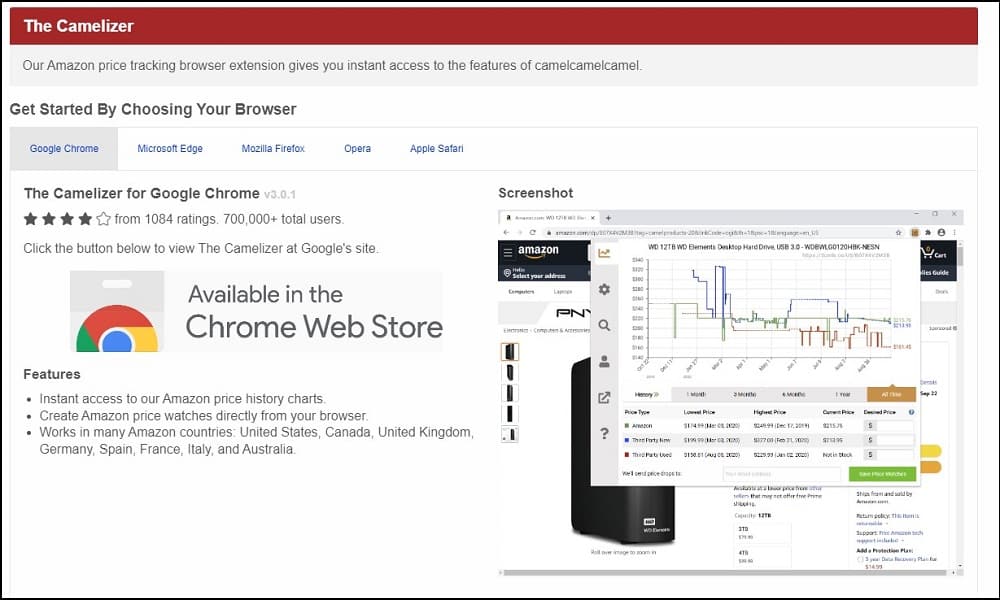Open the Amazon Cart icon
The image size is (1000, 600).
pos(934,253)
